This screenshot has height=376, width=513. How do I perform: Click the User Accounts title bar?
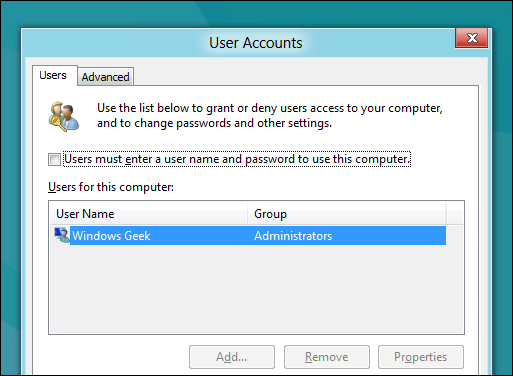click(x=256, y=43)
